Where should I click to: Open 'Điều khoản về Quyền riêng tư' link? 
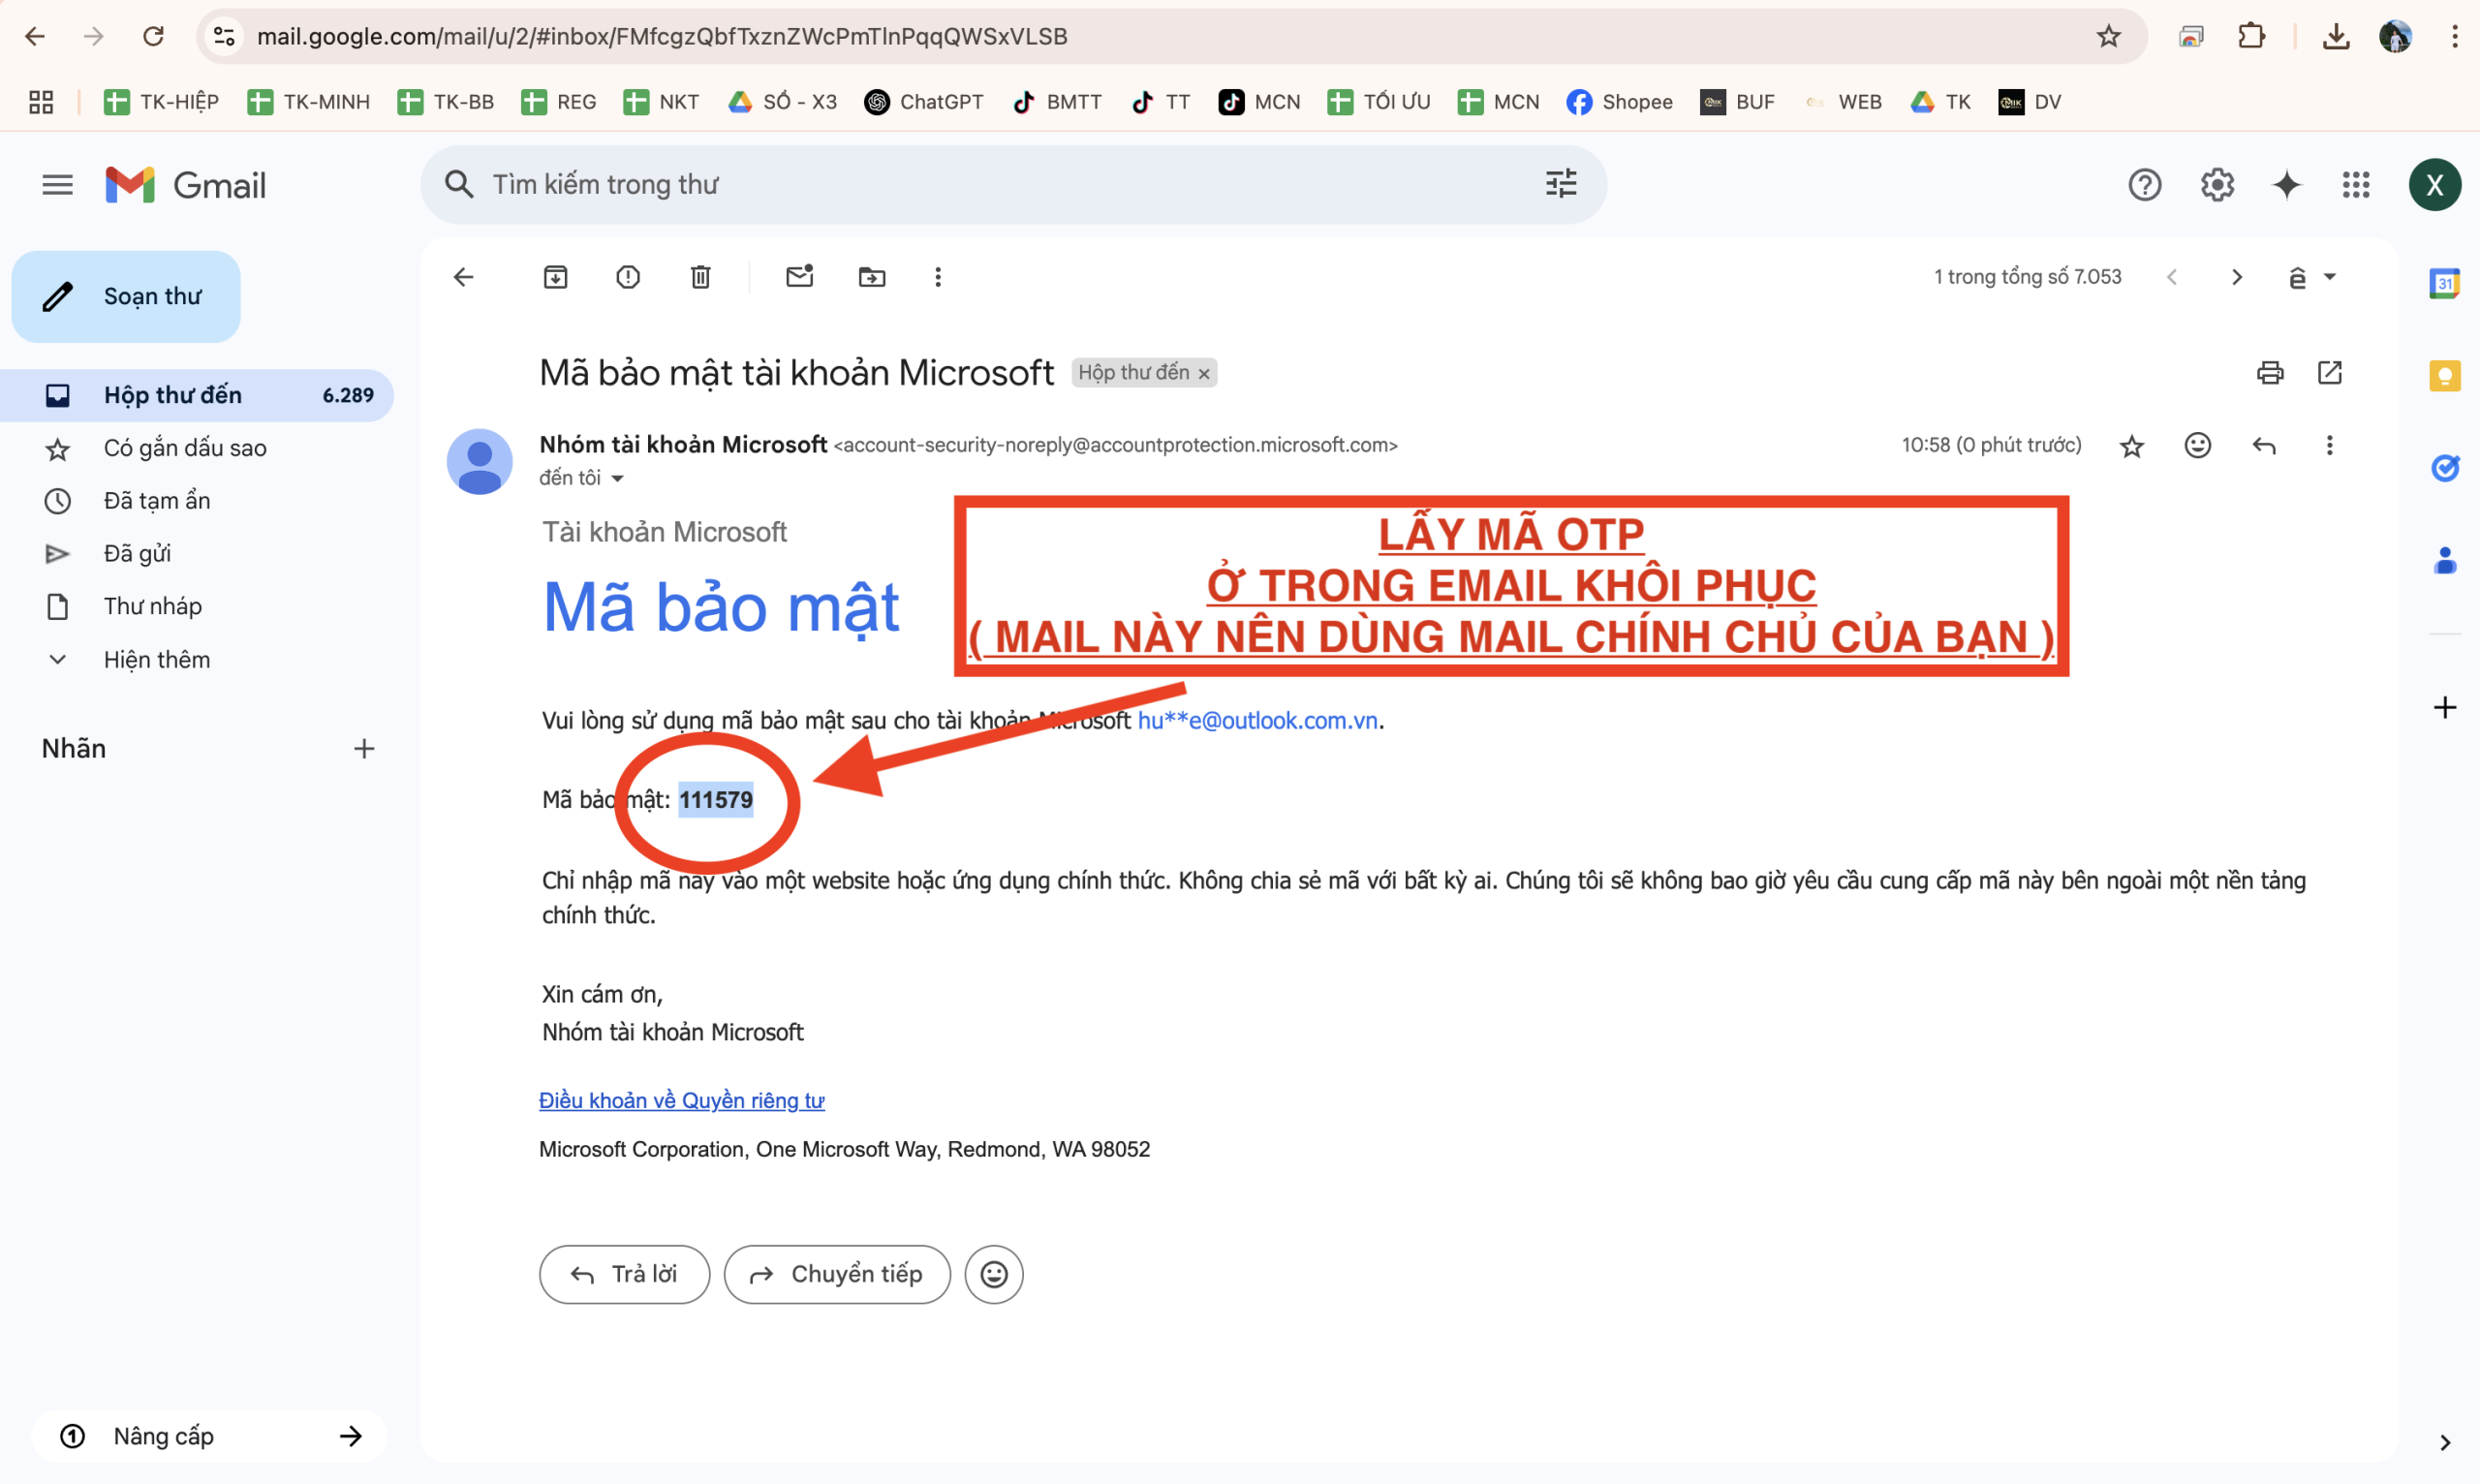[x=681, y=1100]
